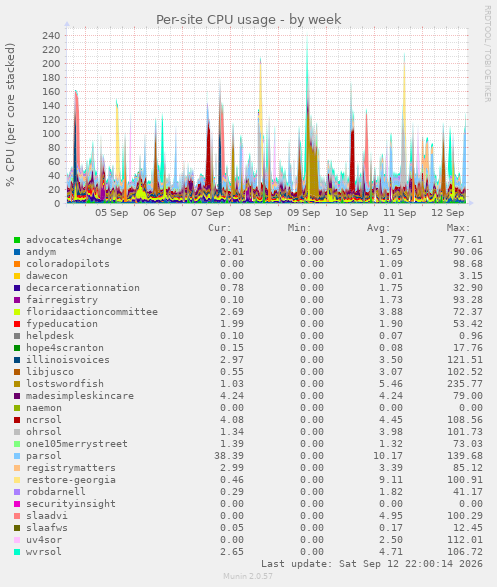The image size is (497, 587).
Task: Click illinoisvoices' max value 121.51
Action: pyautogui.click(x=465, y=360)
